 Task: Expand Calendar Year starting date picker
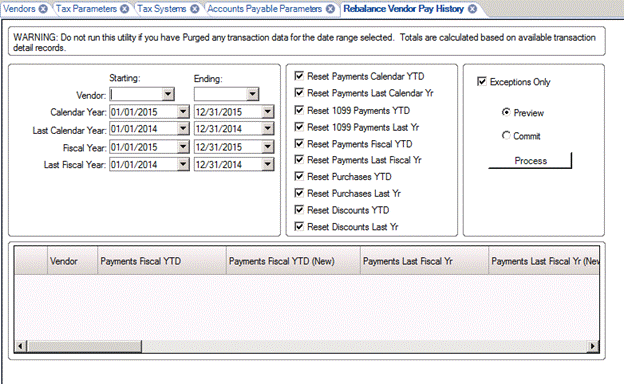click(x=183, y=112)
